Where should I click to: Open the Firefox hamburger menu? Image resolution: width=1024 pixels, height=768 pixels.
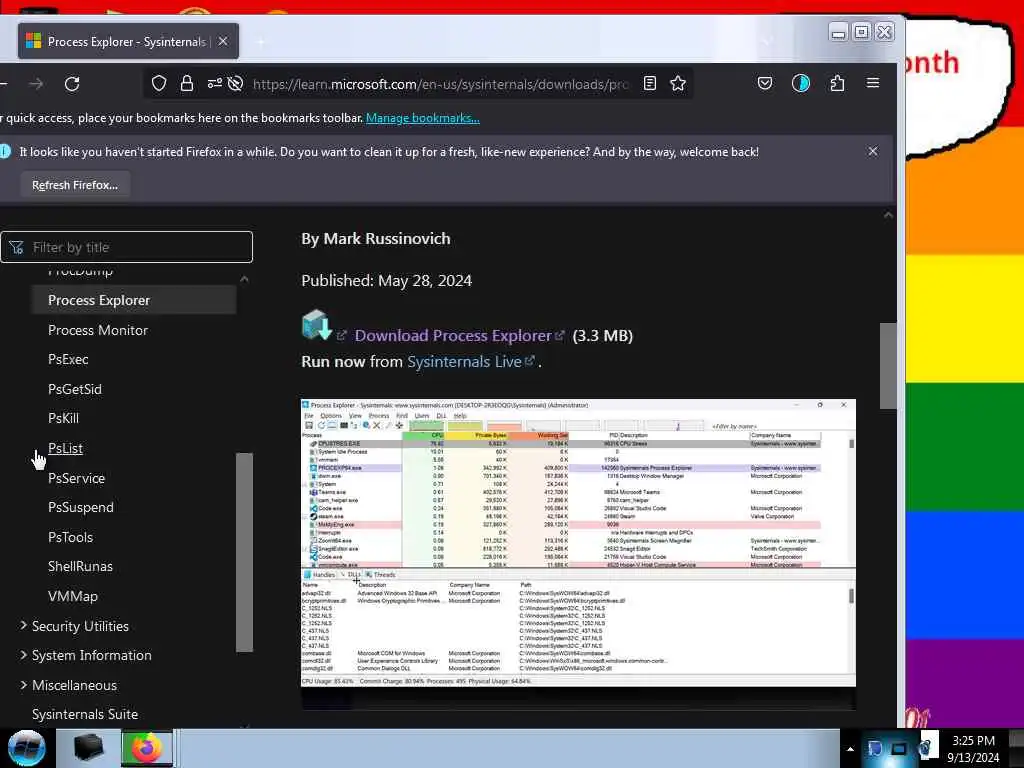click(x=872, y=83)
